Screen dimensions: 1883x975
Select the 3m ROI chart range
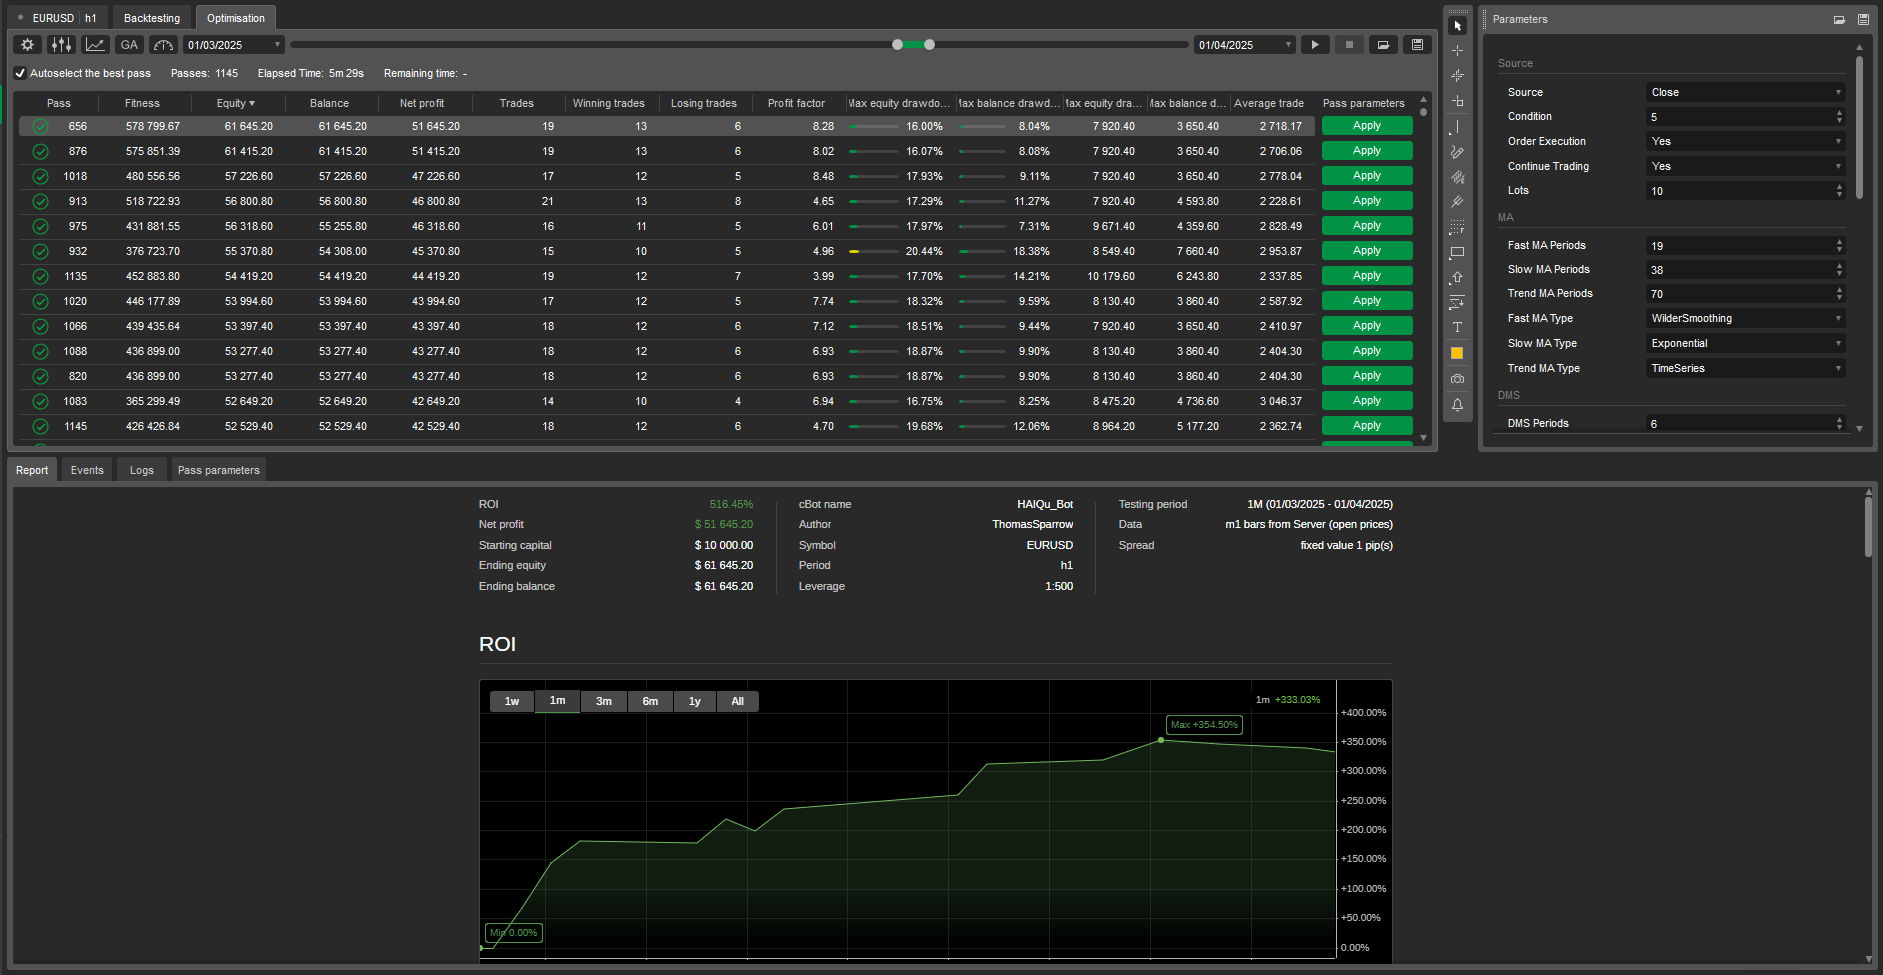point(604,701)
